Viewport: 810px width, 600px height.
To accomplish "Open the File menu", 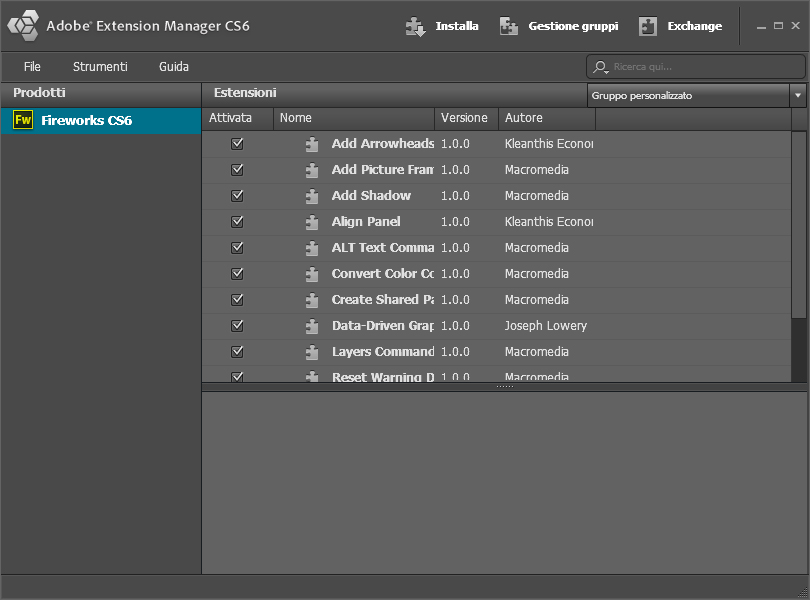I will (x=32, y=67).
